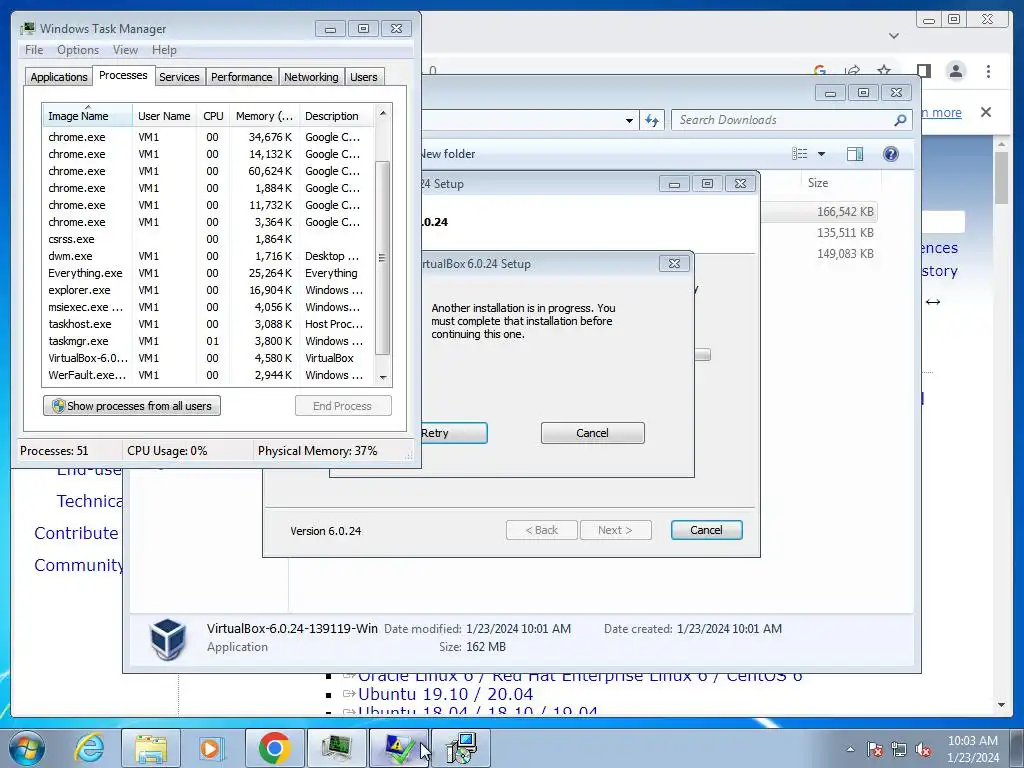Select the VirtualBox-6.0... process row
1024x768 pixels.
tap(208, 358)
